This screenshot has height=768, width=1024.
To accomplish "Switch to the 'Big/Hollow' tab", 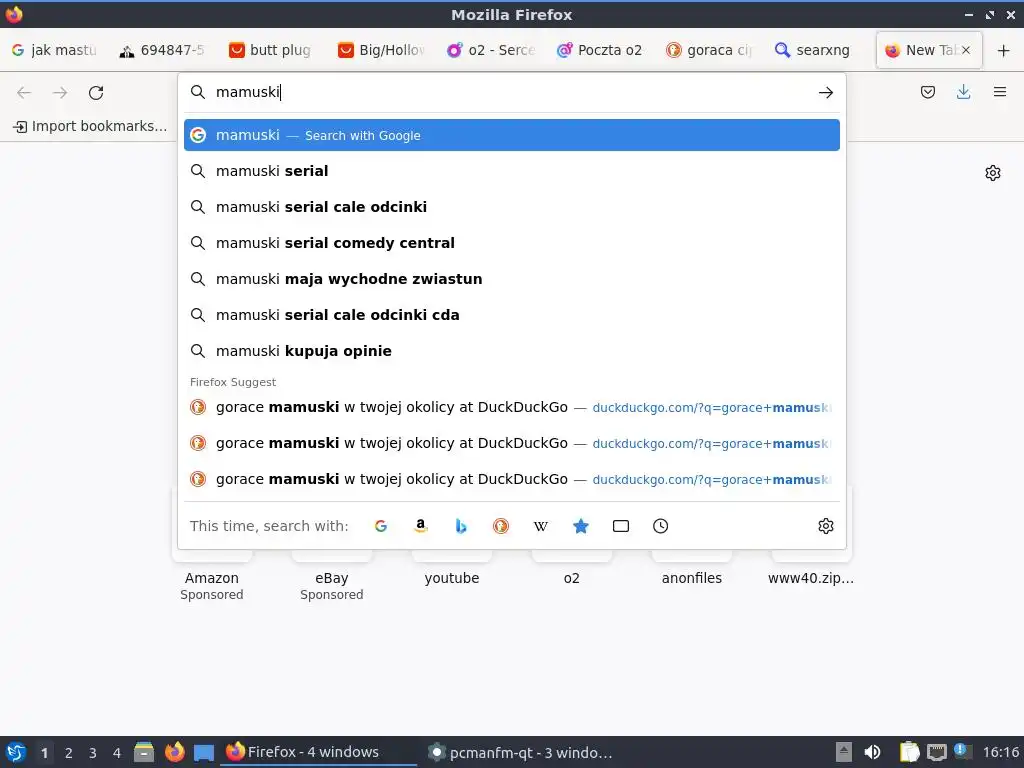I will click(381, 50).
